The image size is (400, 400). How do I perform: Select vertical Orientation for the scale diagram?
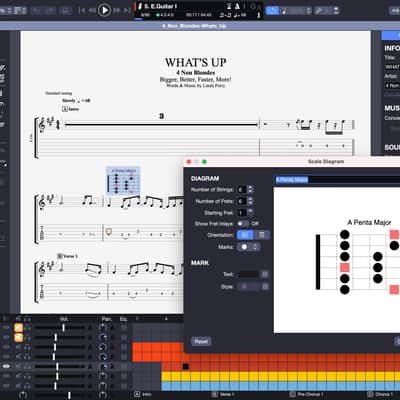[262, 235]
